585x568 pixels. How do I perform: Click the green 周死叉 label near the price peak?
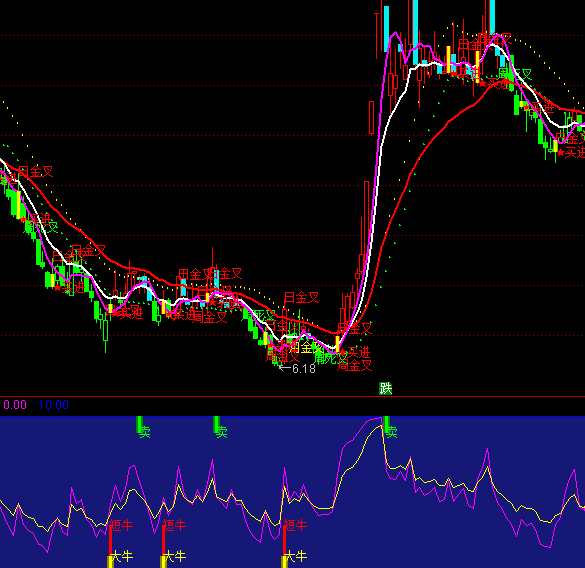pyautogui.click(x=515, y=74)
